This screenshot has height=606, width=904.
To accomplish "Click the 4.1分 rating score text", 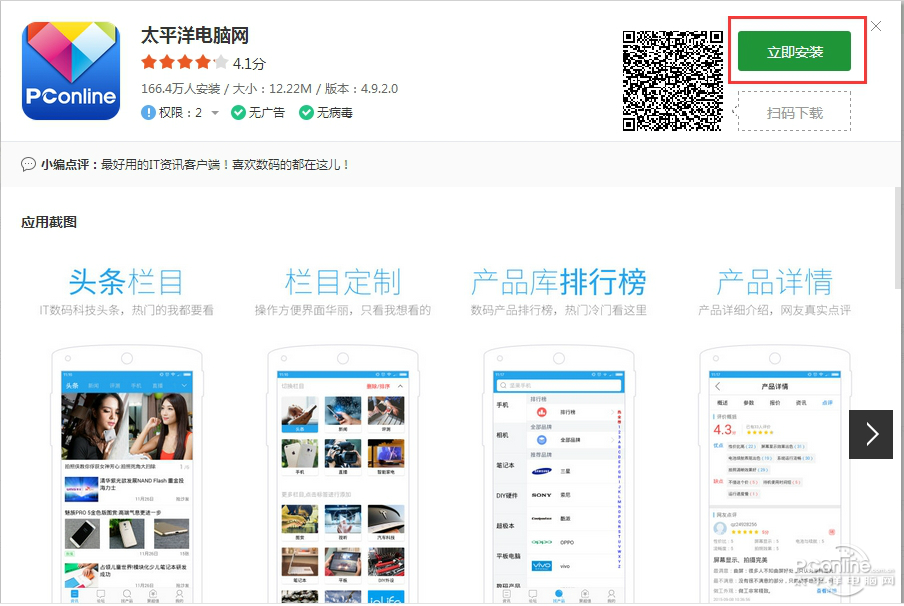I will 249,63.
